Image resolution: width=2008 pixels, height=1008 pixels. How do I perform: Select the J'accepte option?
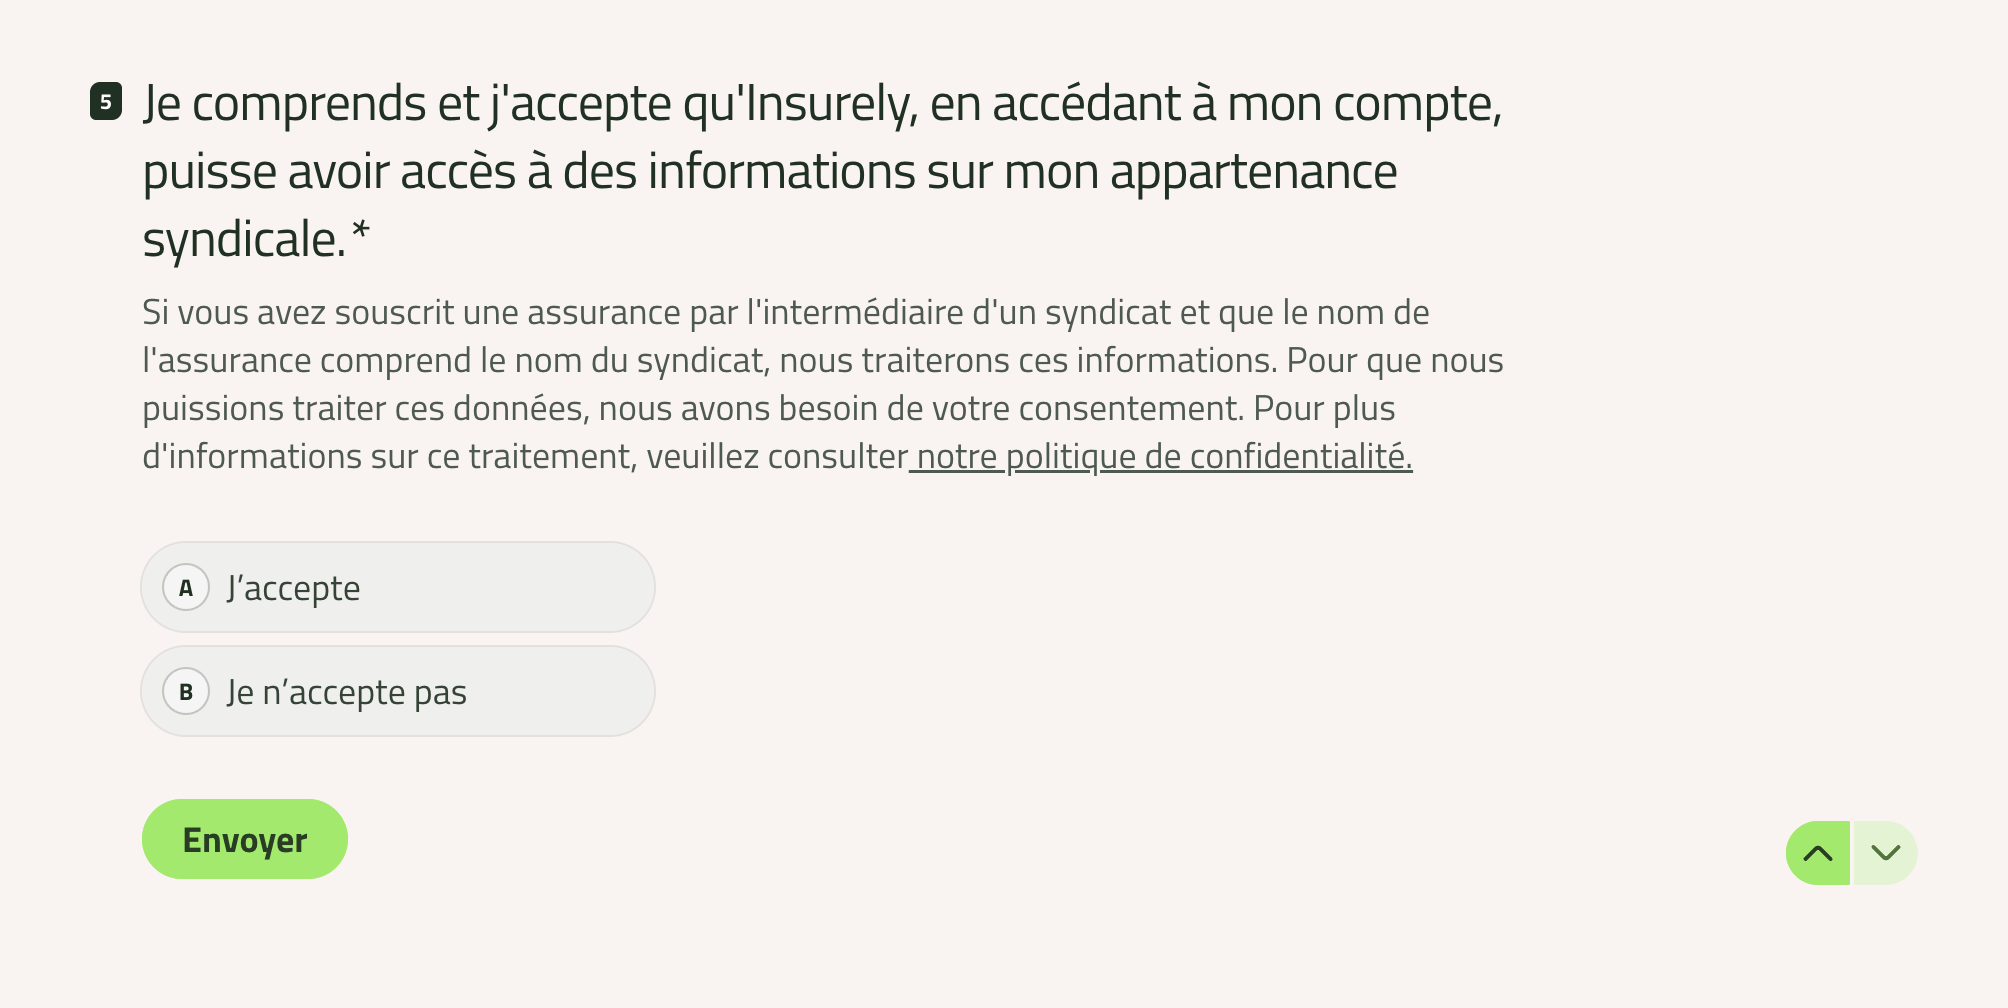398,587
